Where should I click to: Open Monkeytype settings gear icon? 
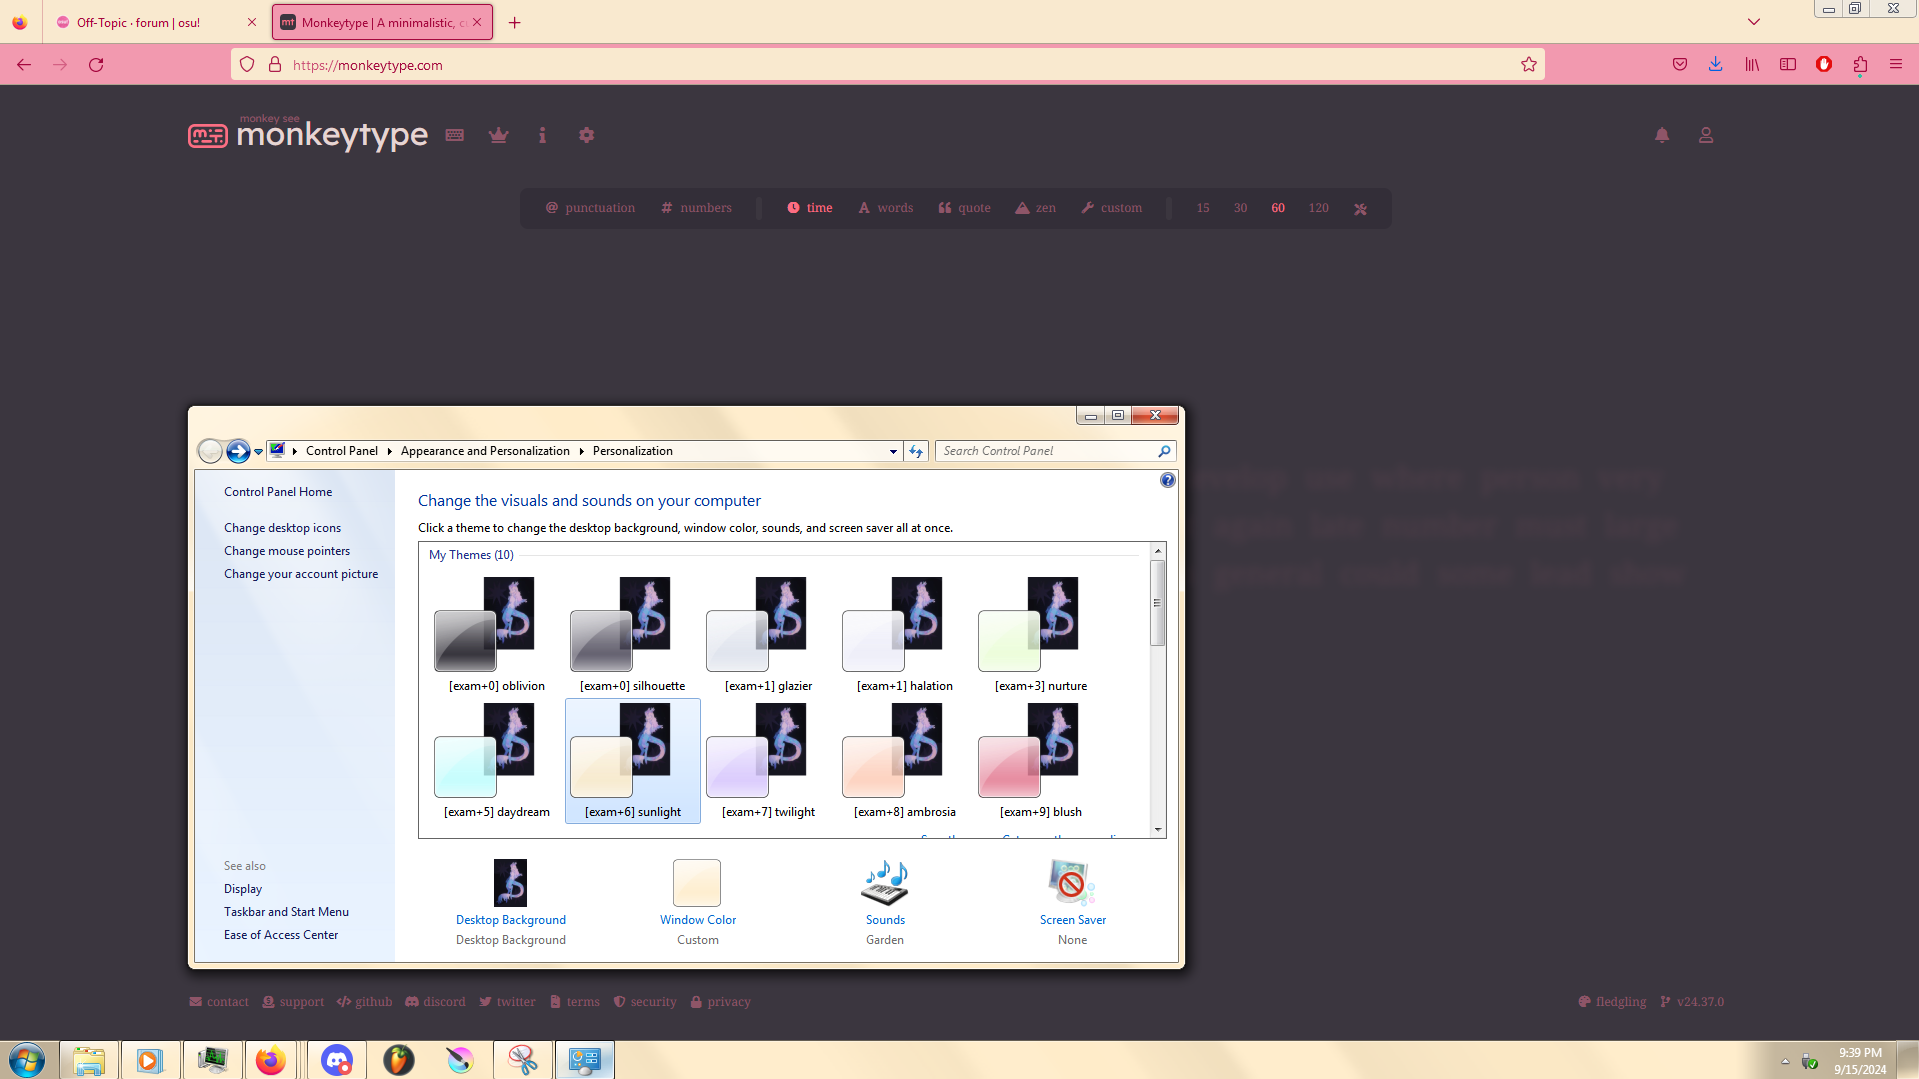pyautogui.click(x=586, y=135)
